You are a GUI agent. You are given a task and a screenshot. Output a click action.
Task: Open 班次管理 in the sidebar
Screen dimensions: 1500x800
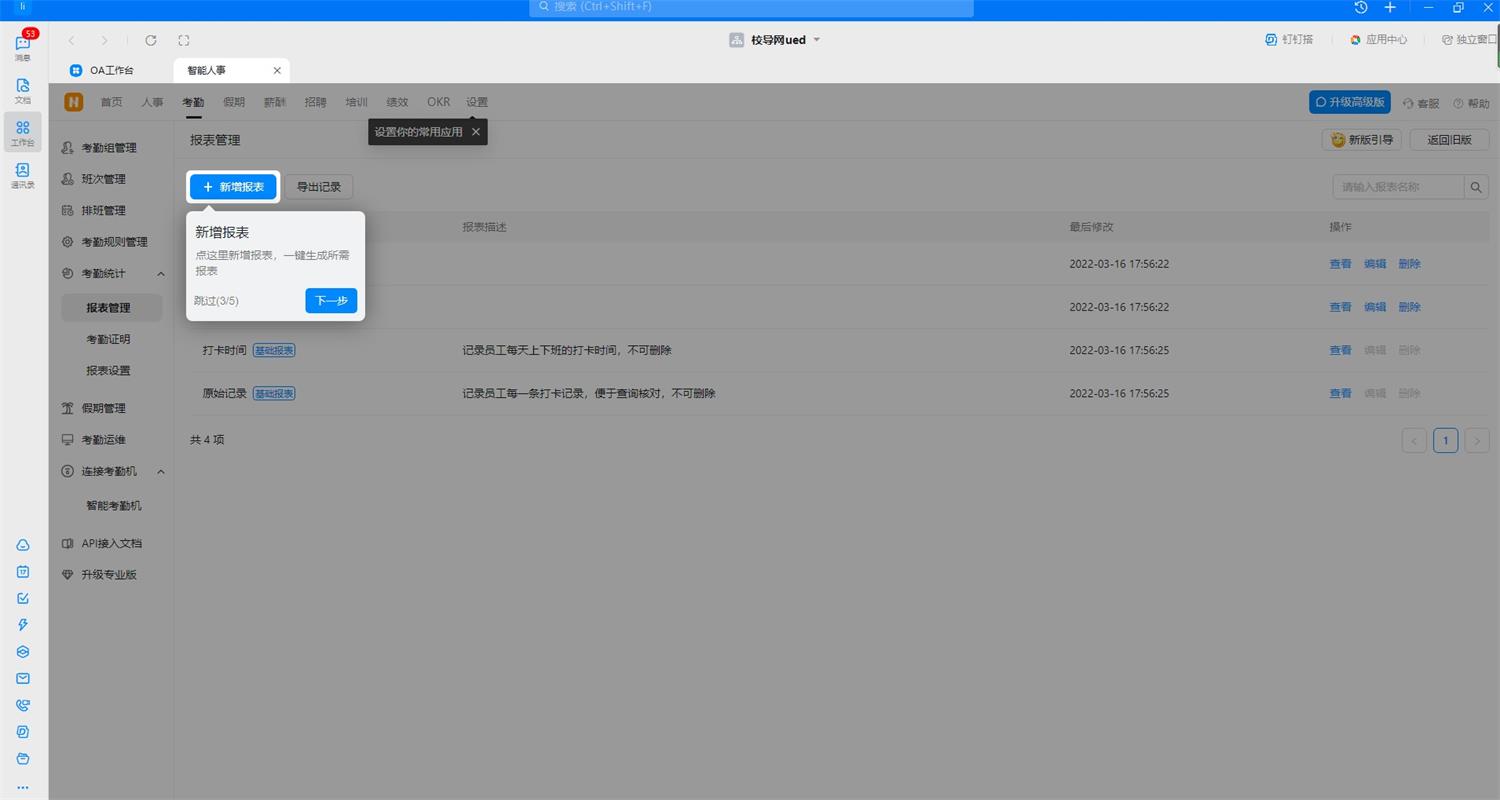pyautogui.click(x=104, y=179)
